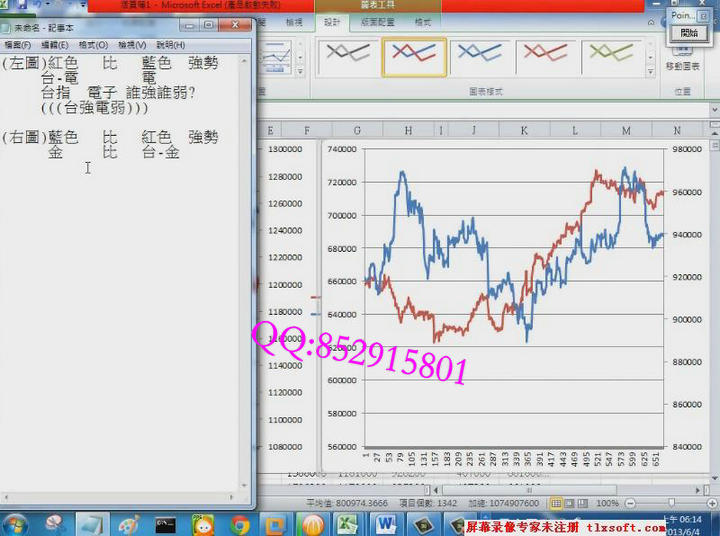The image size is (720, 536).
Task: Open the 格式(O) menu in Notepad
Action: click(94, 45)
